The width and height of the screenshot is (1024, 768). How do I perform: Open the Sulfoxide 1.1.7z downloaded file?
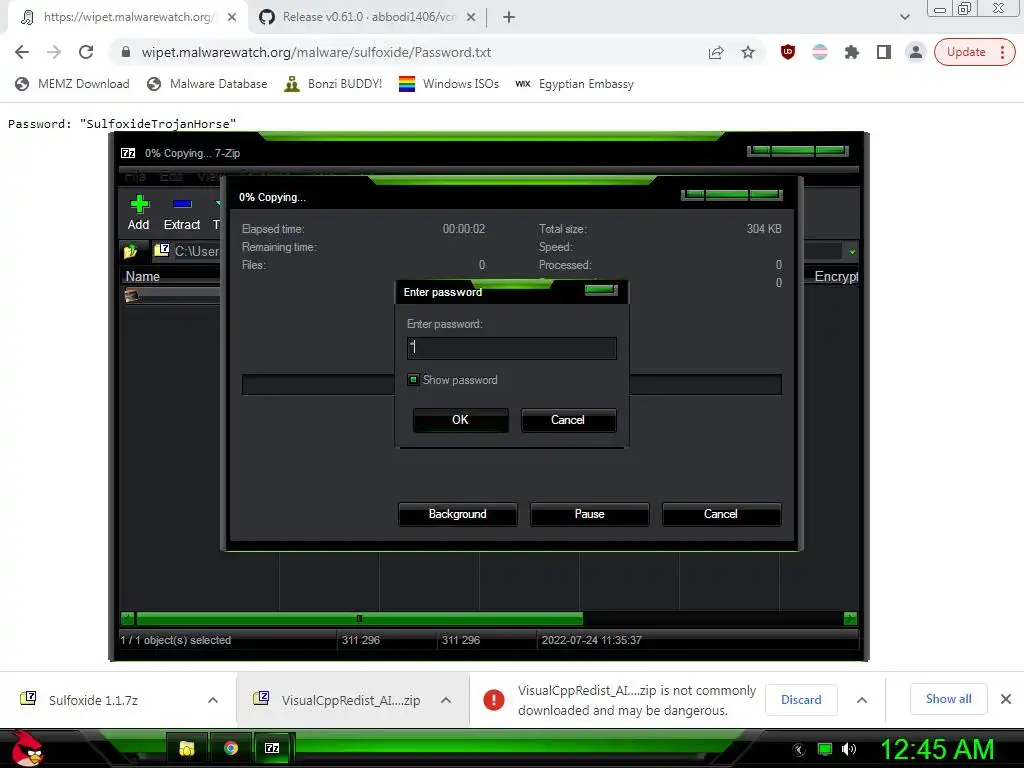(93, 700)
